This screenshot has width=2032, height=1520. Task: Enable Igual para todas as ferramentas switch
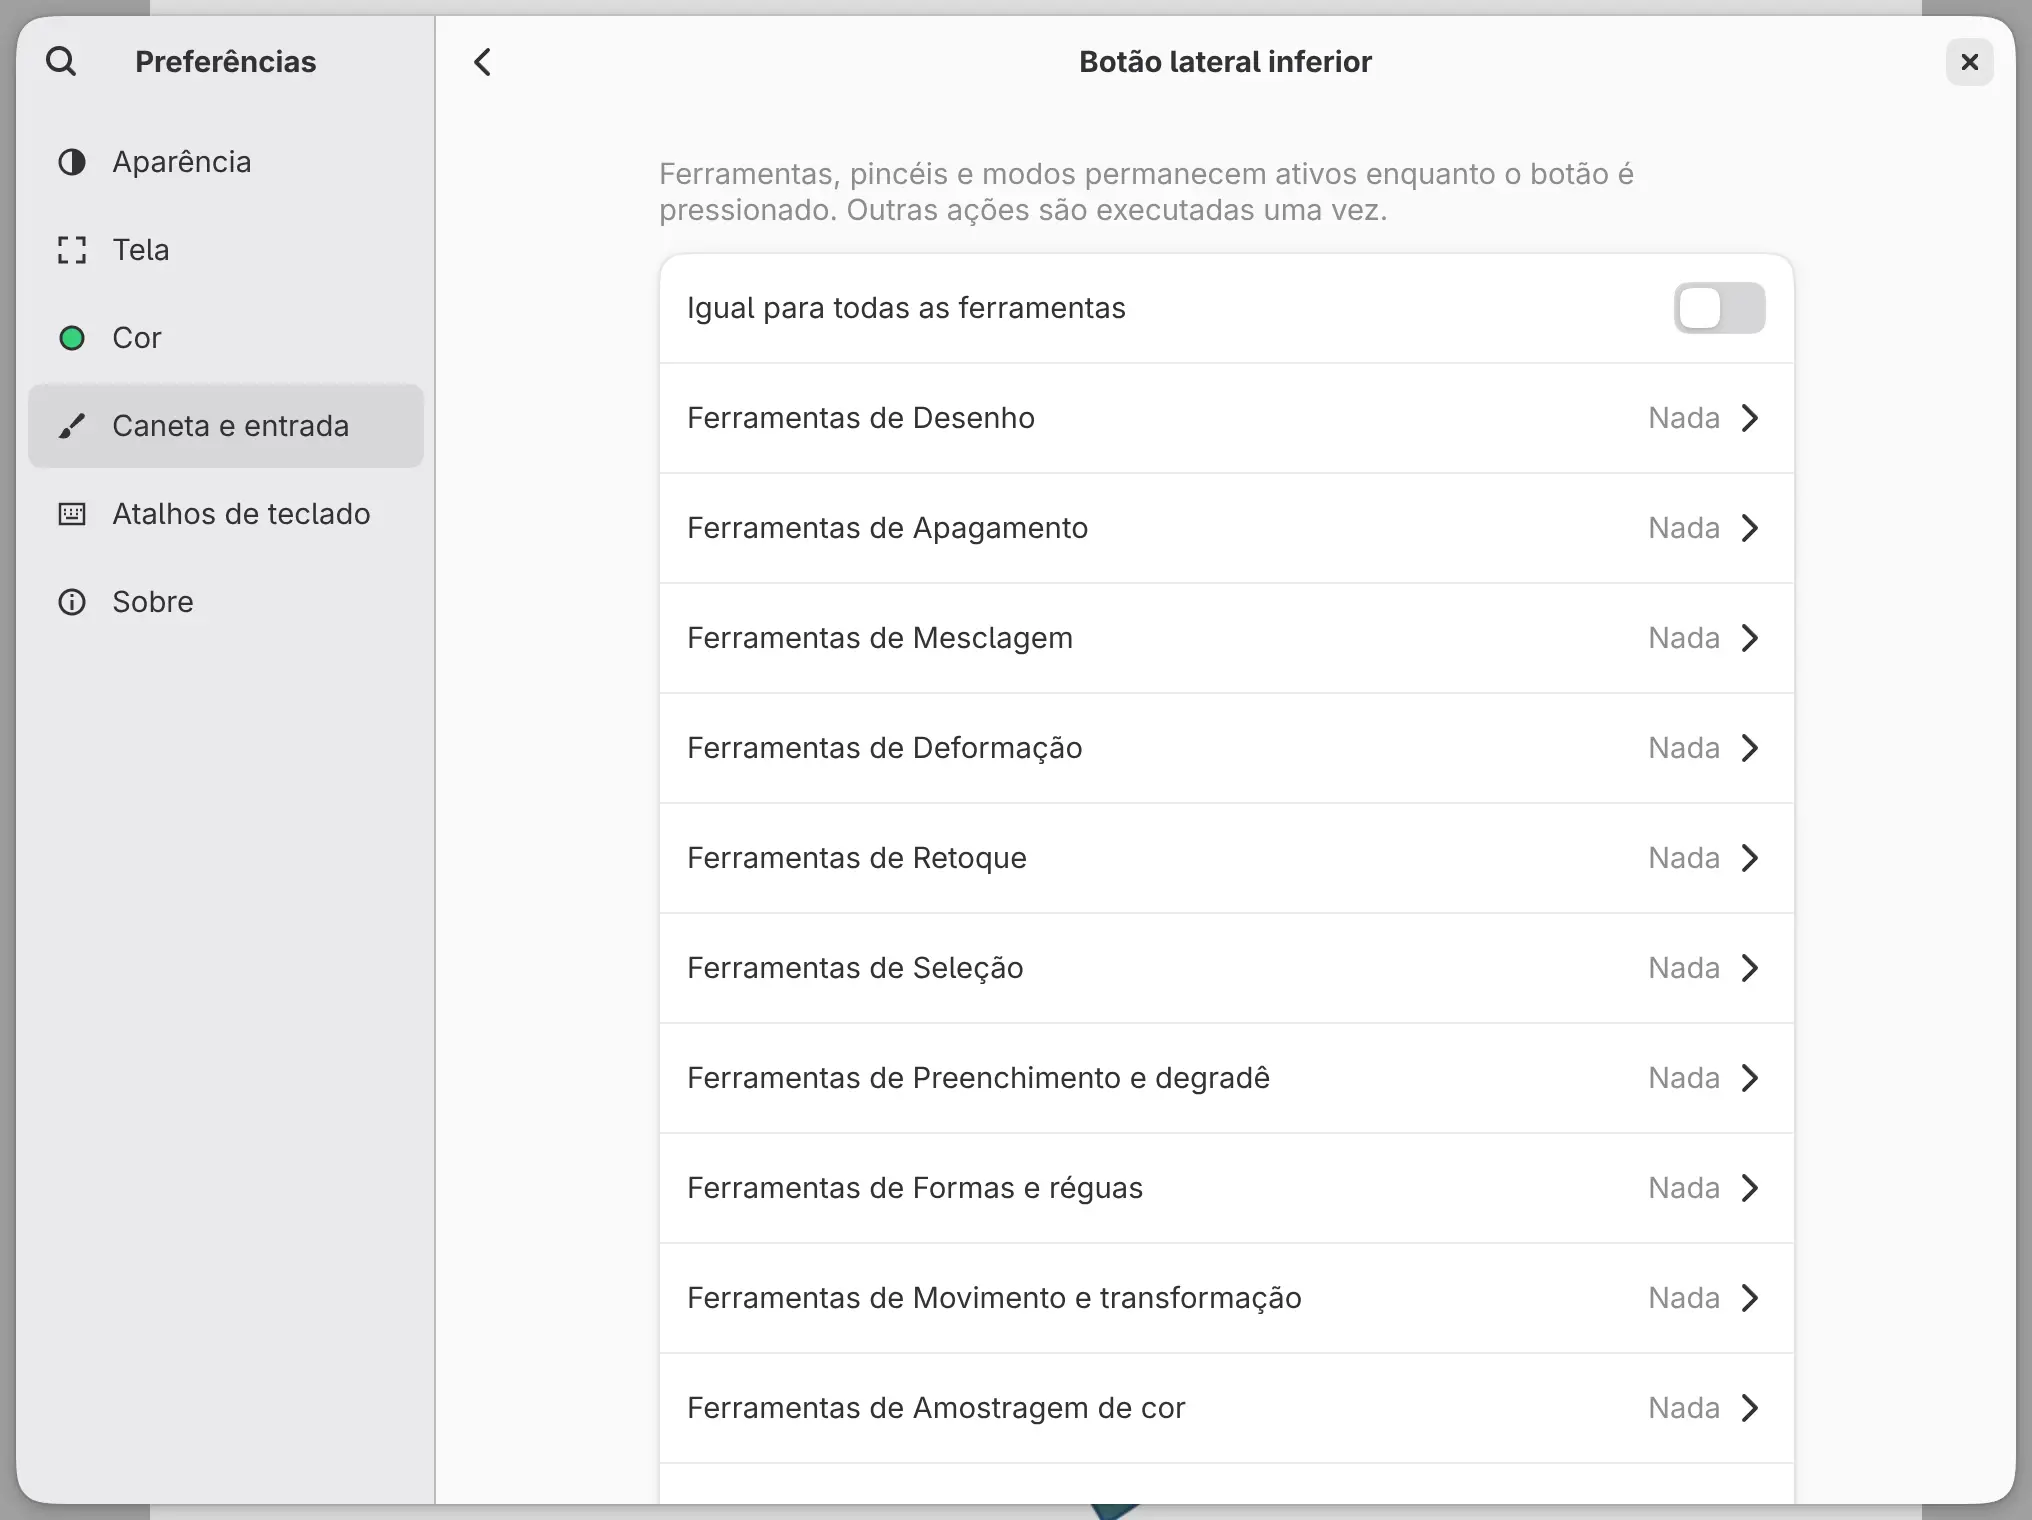coord(1719,308)
